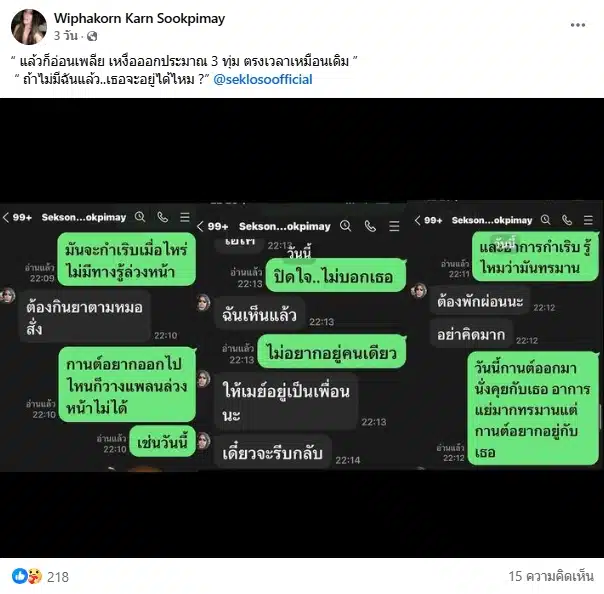This screenshot has width=604, height=594.
Task: Open the three-dot post options menu
Action: (578, 25)
